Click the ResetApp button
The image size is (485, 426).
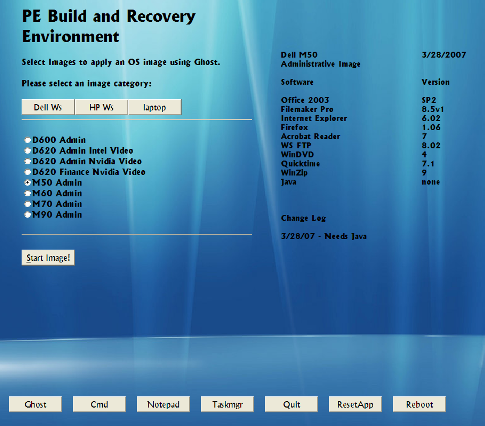(355, 404)
